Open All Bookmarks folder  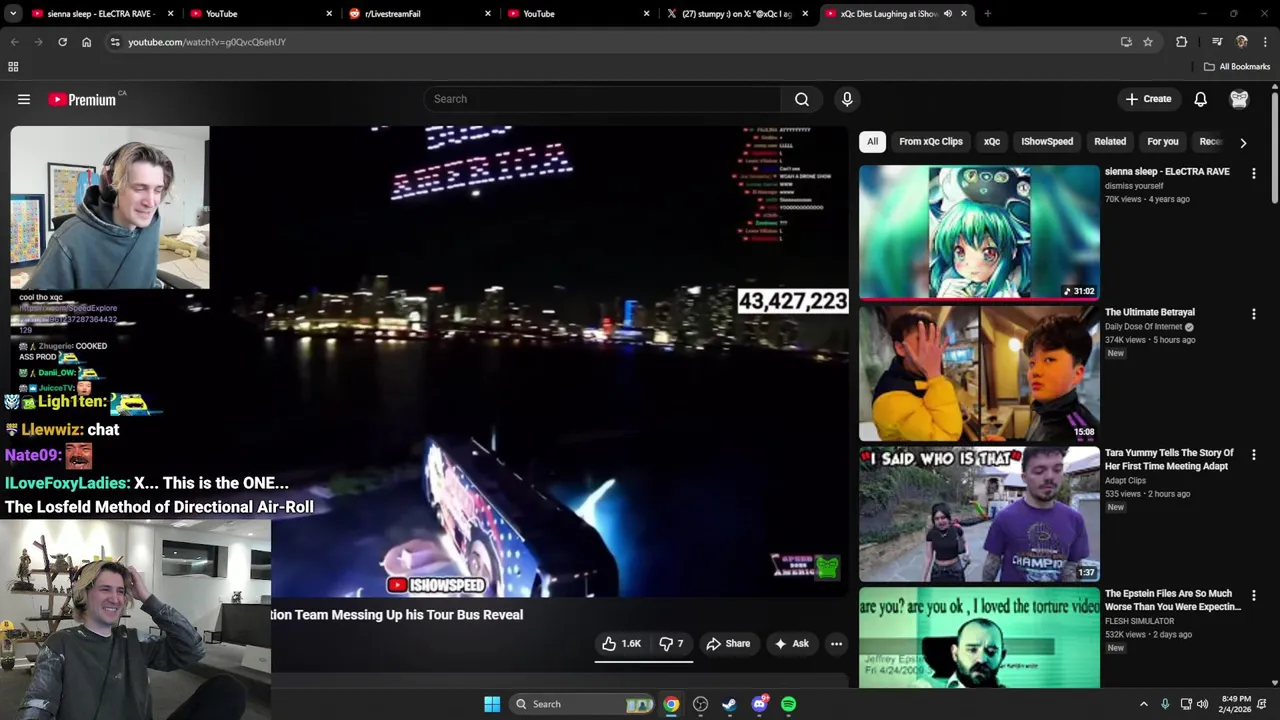pos(1236,67)
